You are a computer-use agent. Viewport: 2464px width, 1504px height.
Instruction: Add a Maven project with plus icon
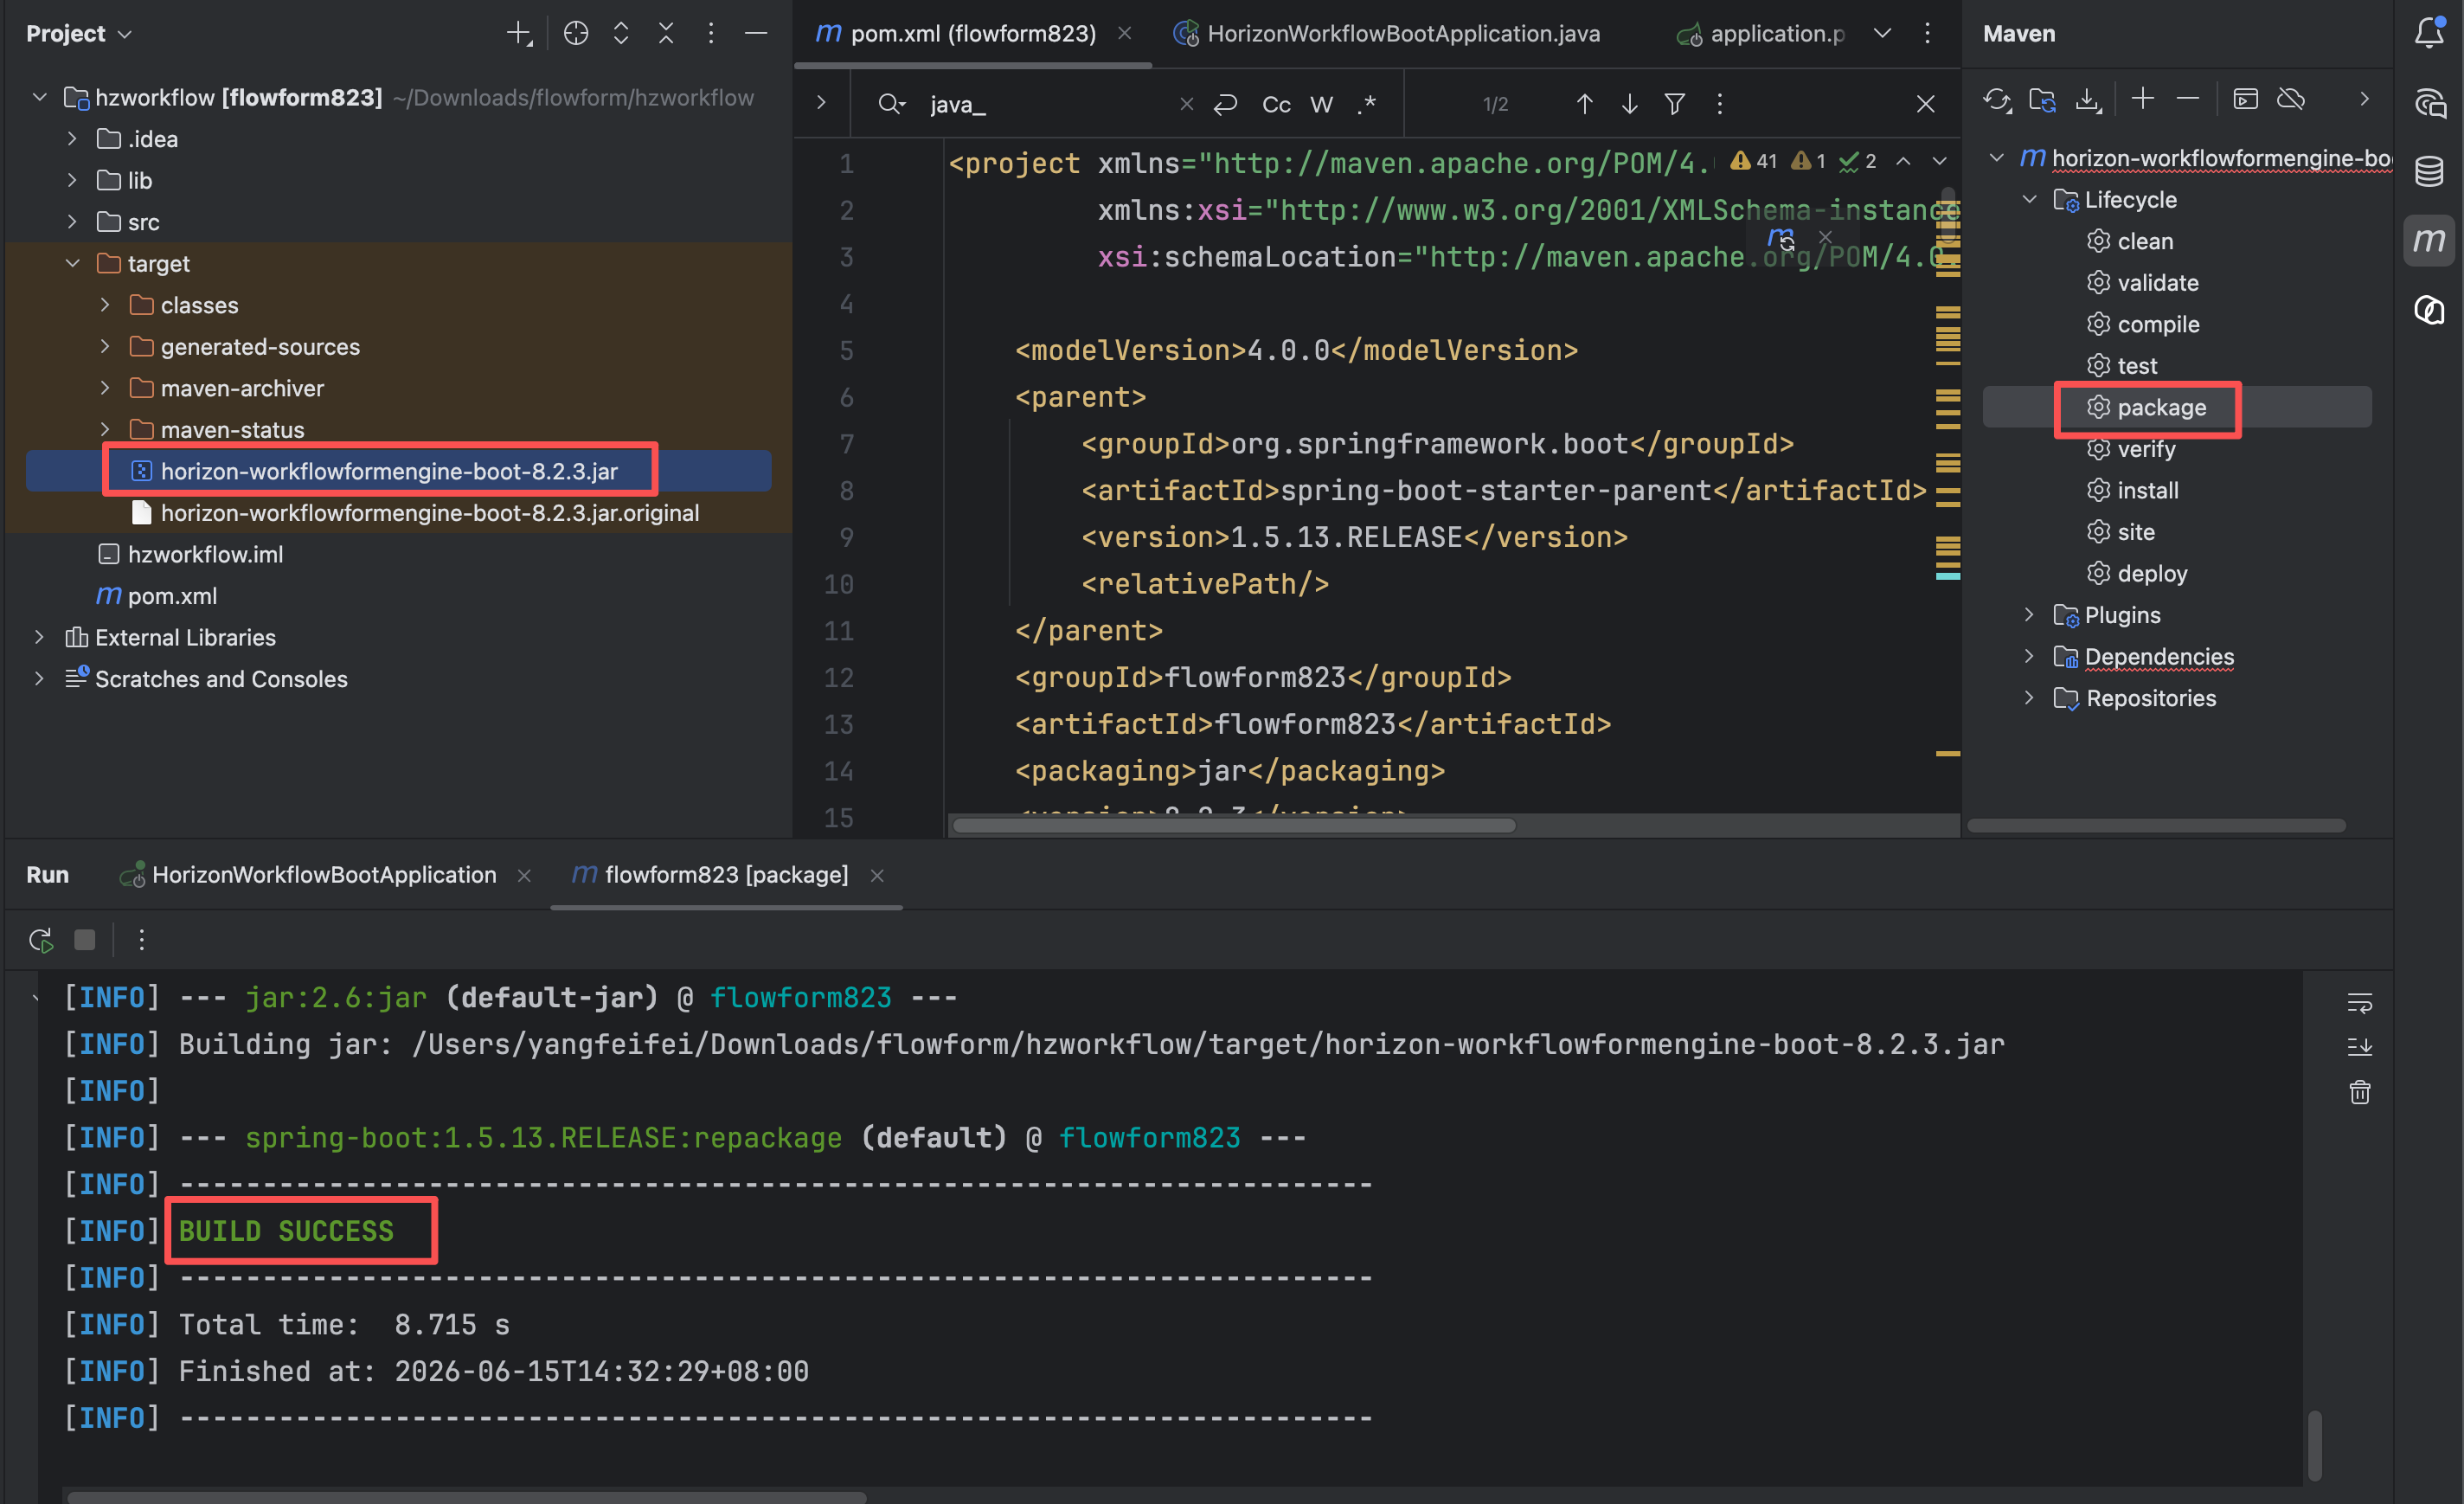[x=2142, y=98]
